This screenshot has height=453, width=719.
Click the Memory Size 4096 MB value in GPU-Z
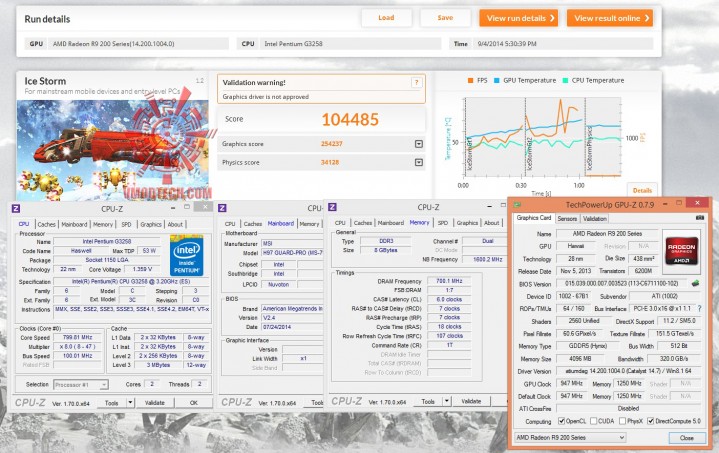pyautogui.click(x=580, y=359)
